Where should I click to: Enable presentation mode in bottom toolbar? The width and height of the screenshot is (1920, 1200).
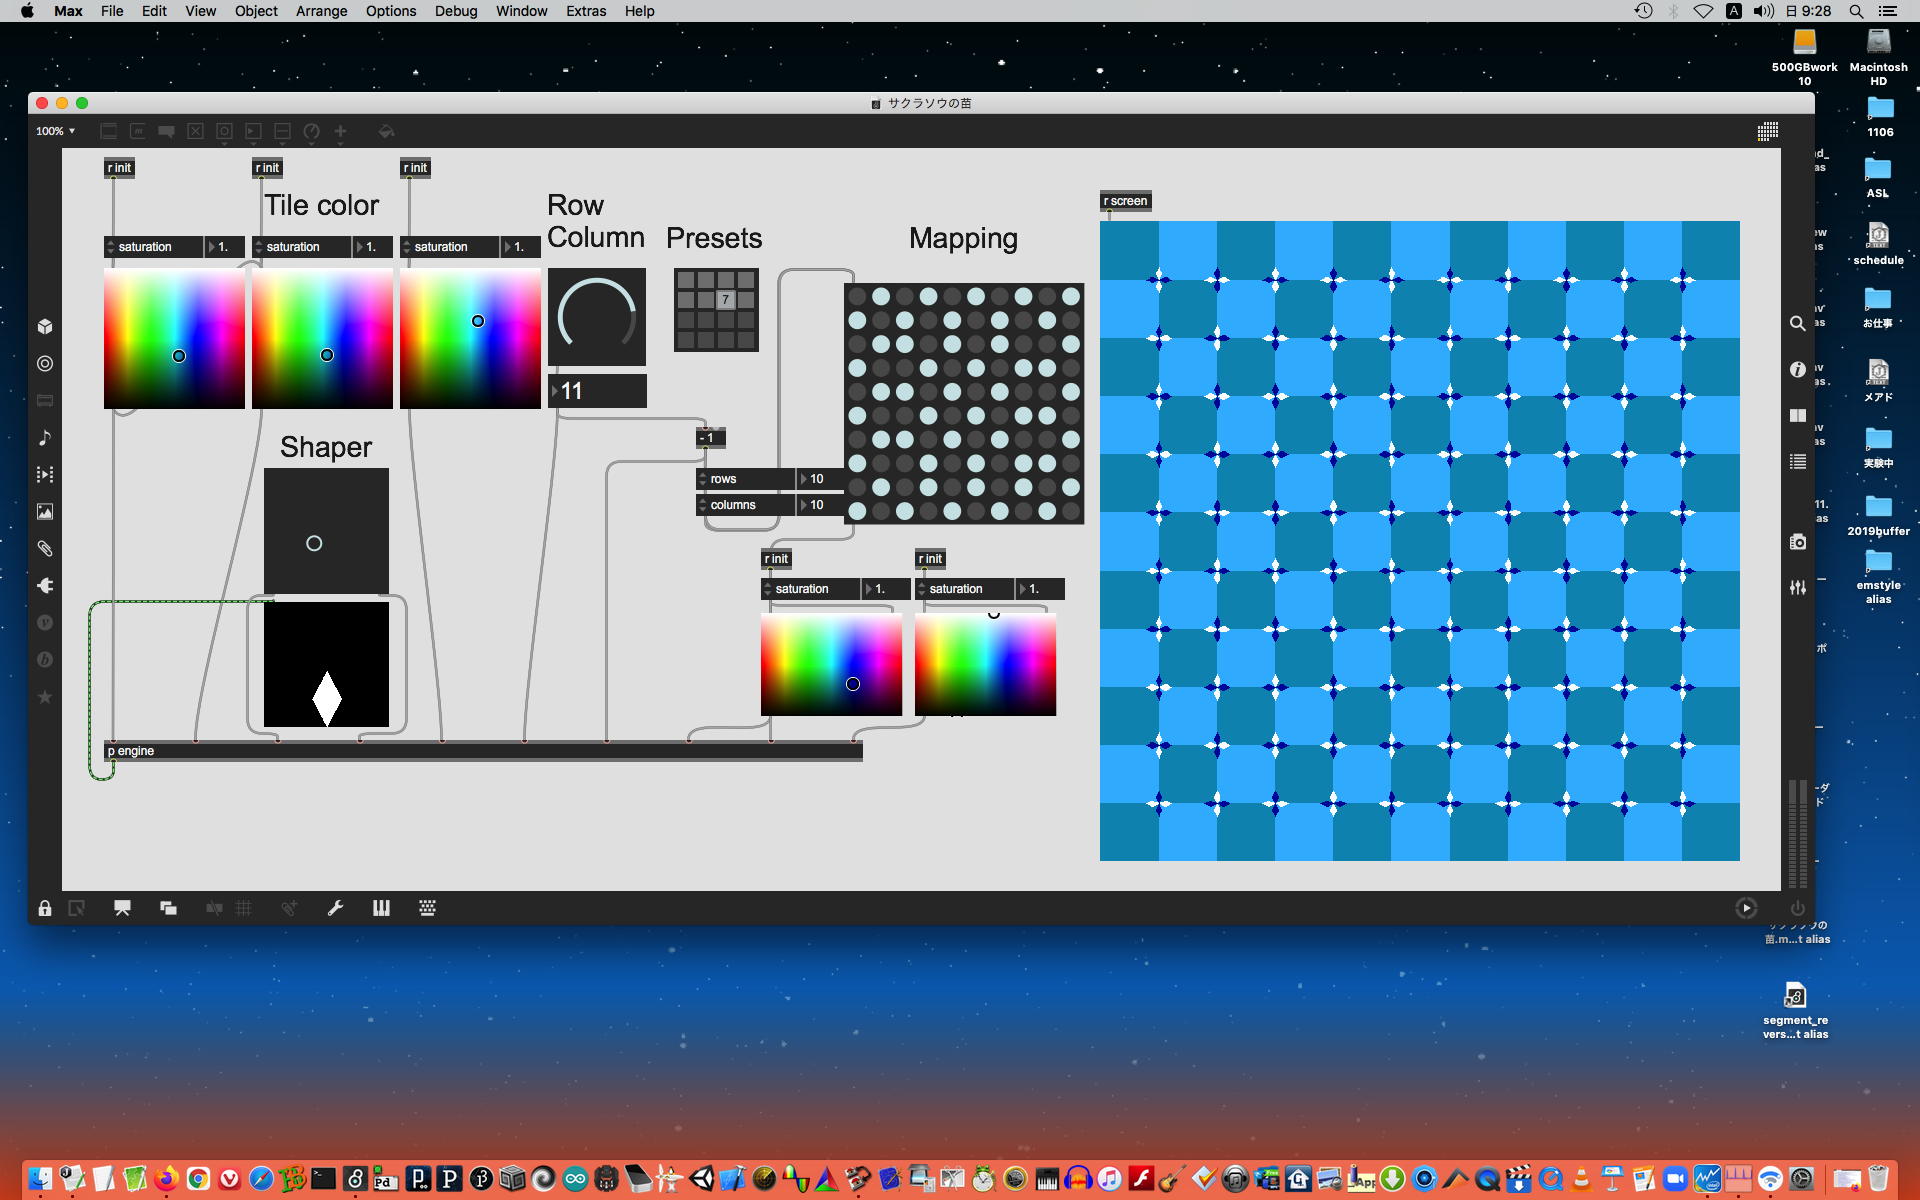pos(122,908)
